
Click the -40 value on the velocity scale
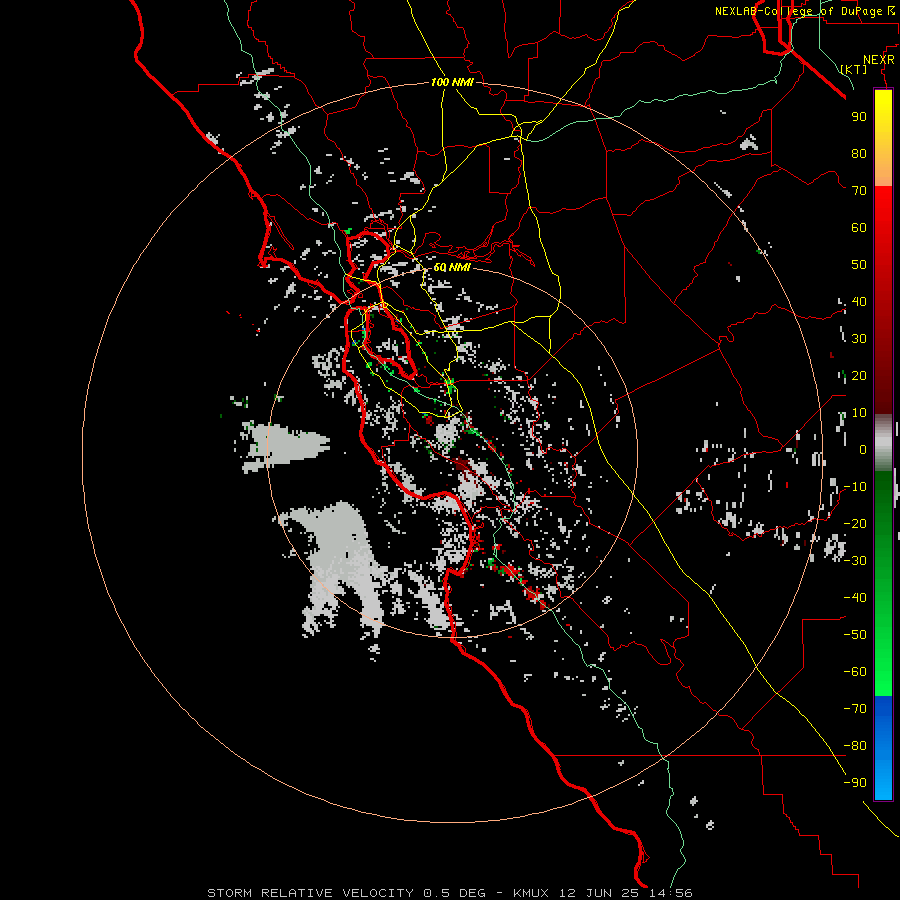855,598
